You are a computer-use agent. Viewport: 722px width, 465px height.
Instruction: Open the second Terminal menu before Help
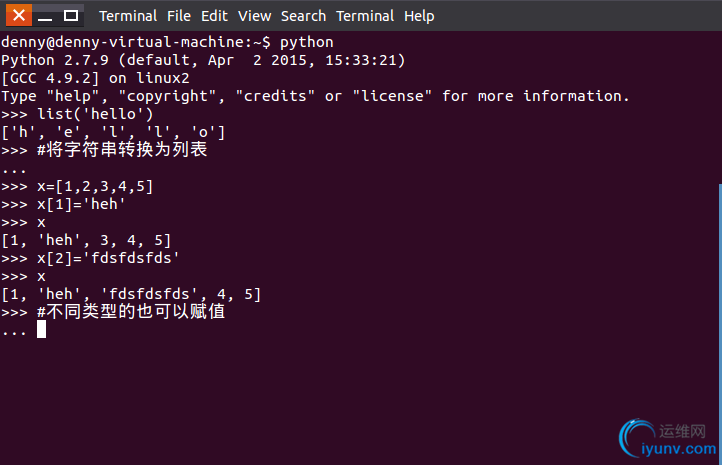tap(365, 16)
